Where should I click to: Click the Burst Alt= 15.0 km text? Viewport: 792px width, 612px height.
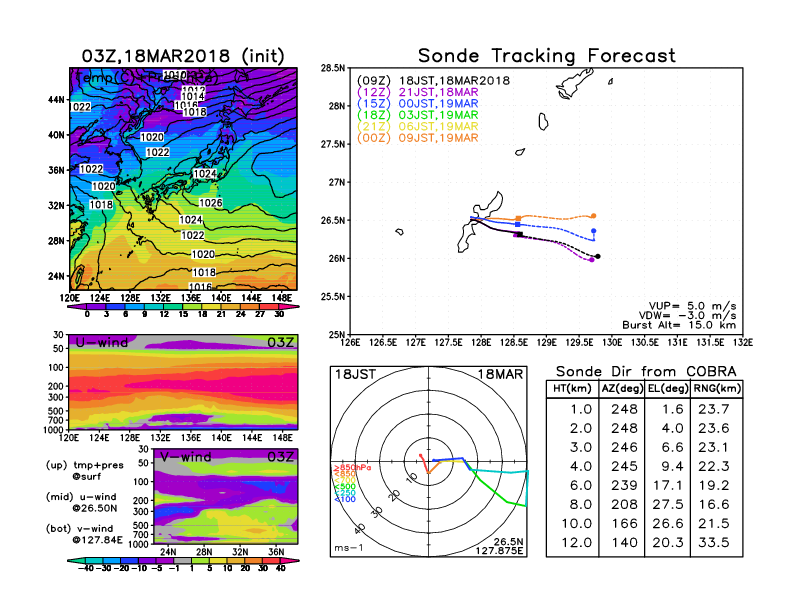[x=686, y=326]
